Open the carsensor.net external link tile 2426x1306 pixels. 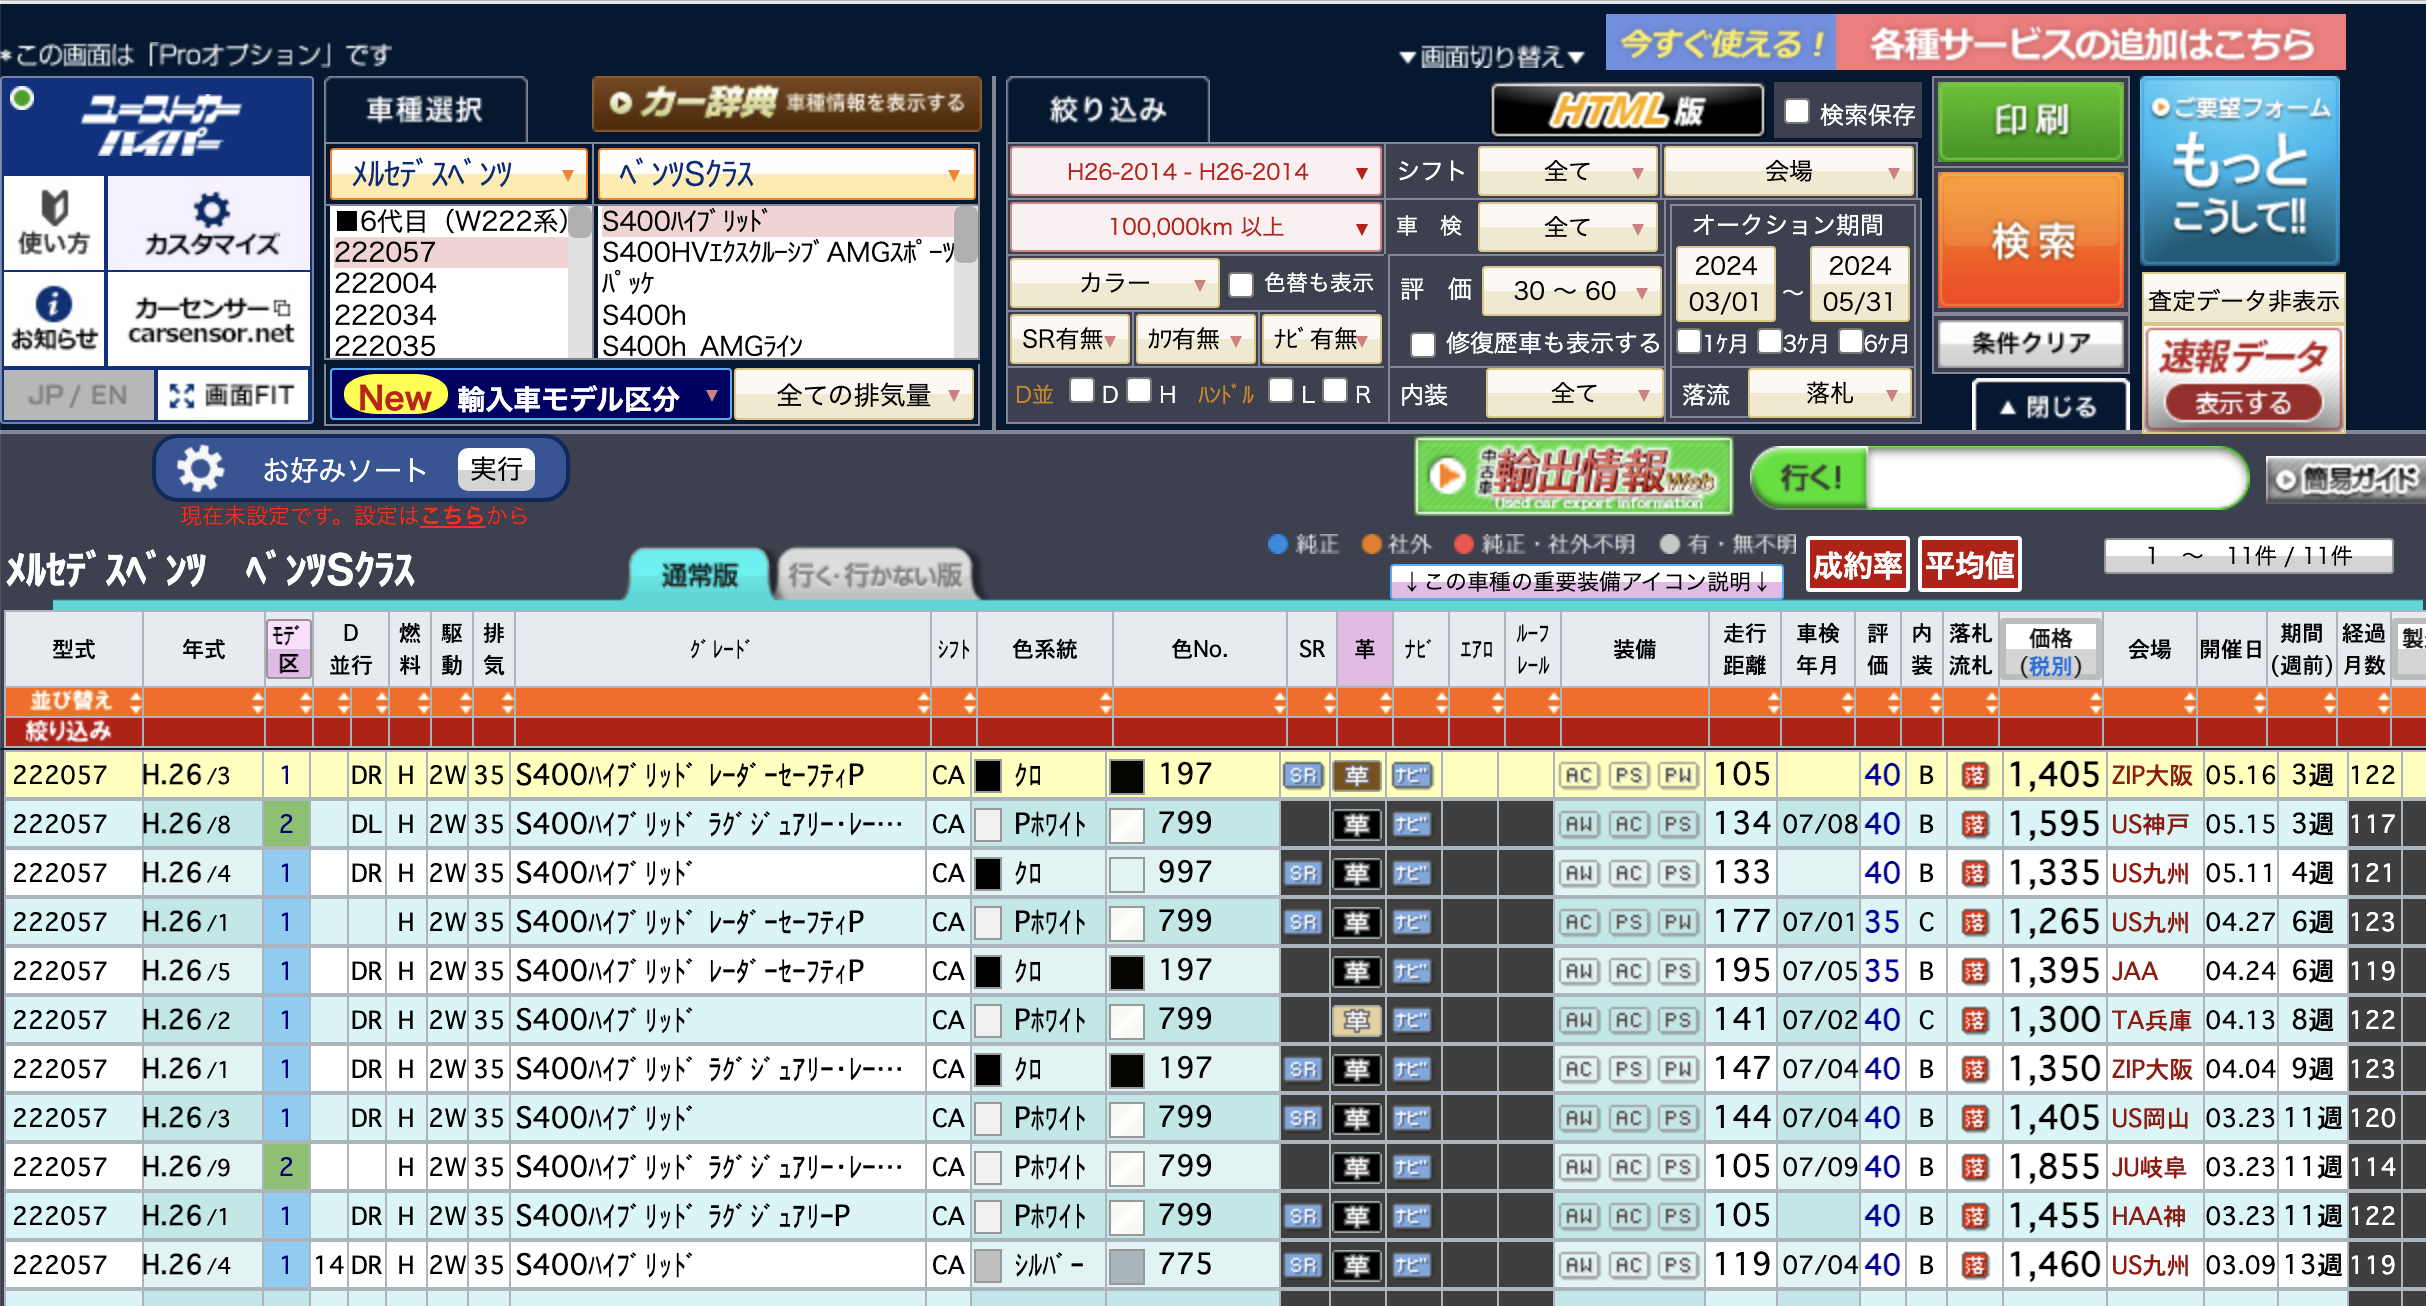[x=210, y=319]
